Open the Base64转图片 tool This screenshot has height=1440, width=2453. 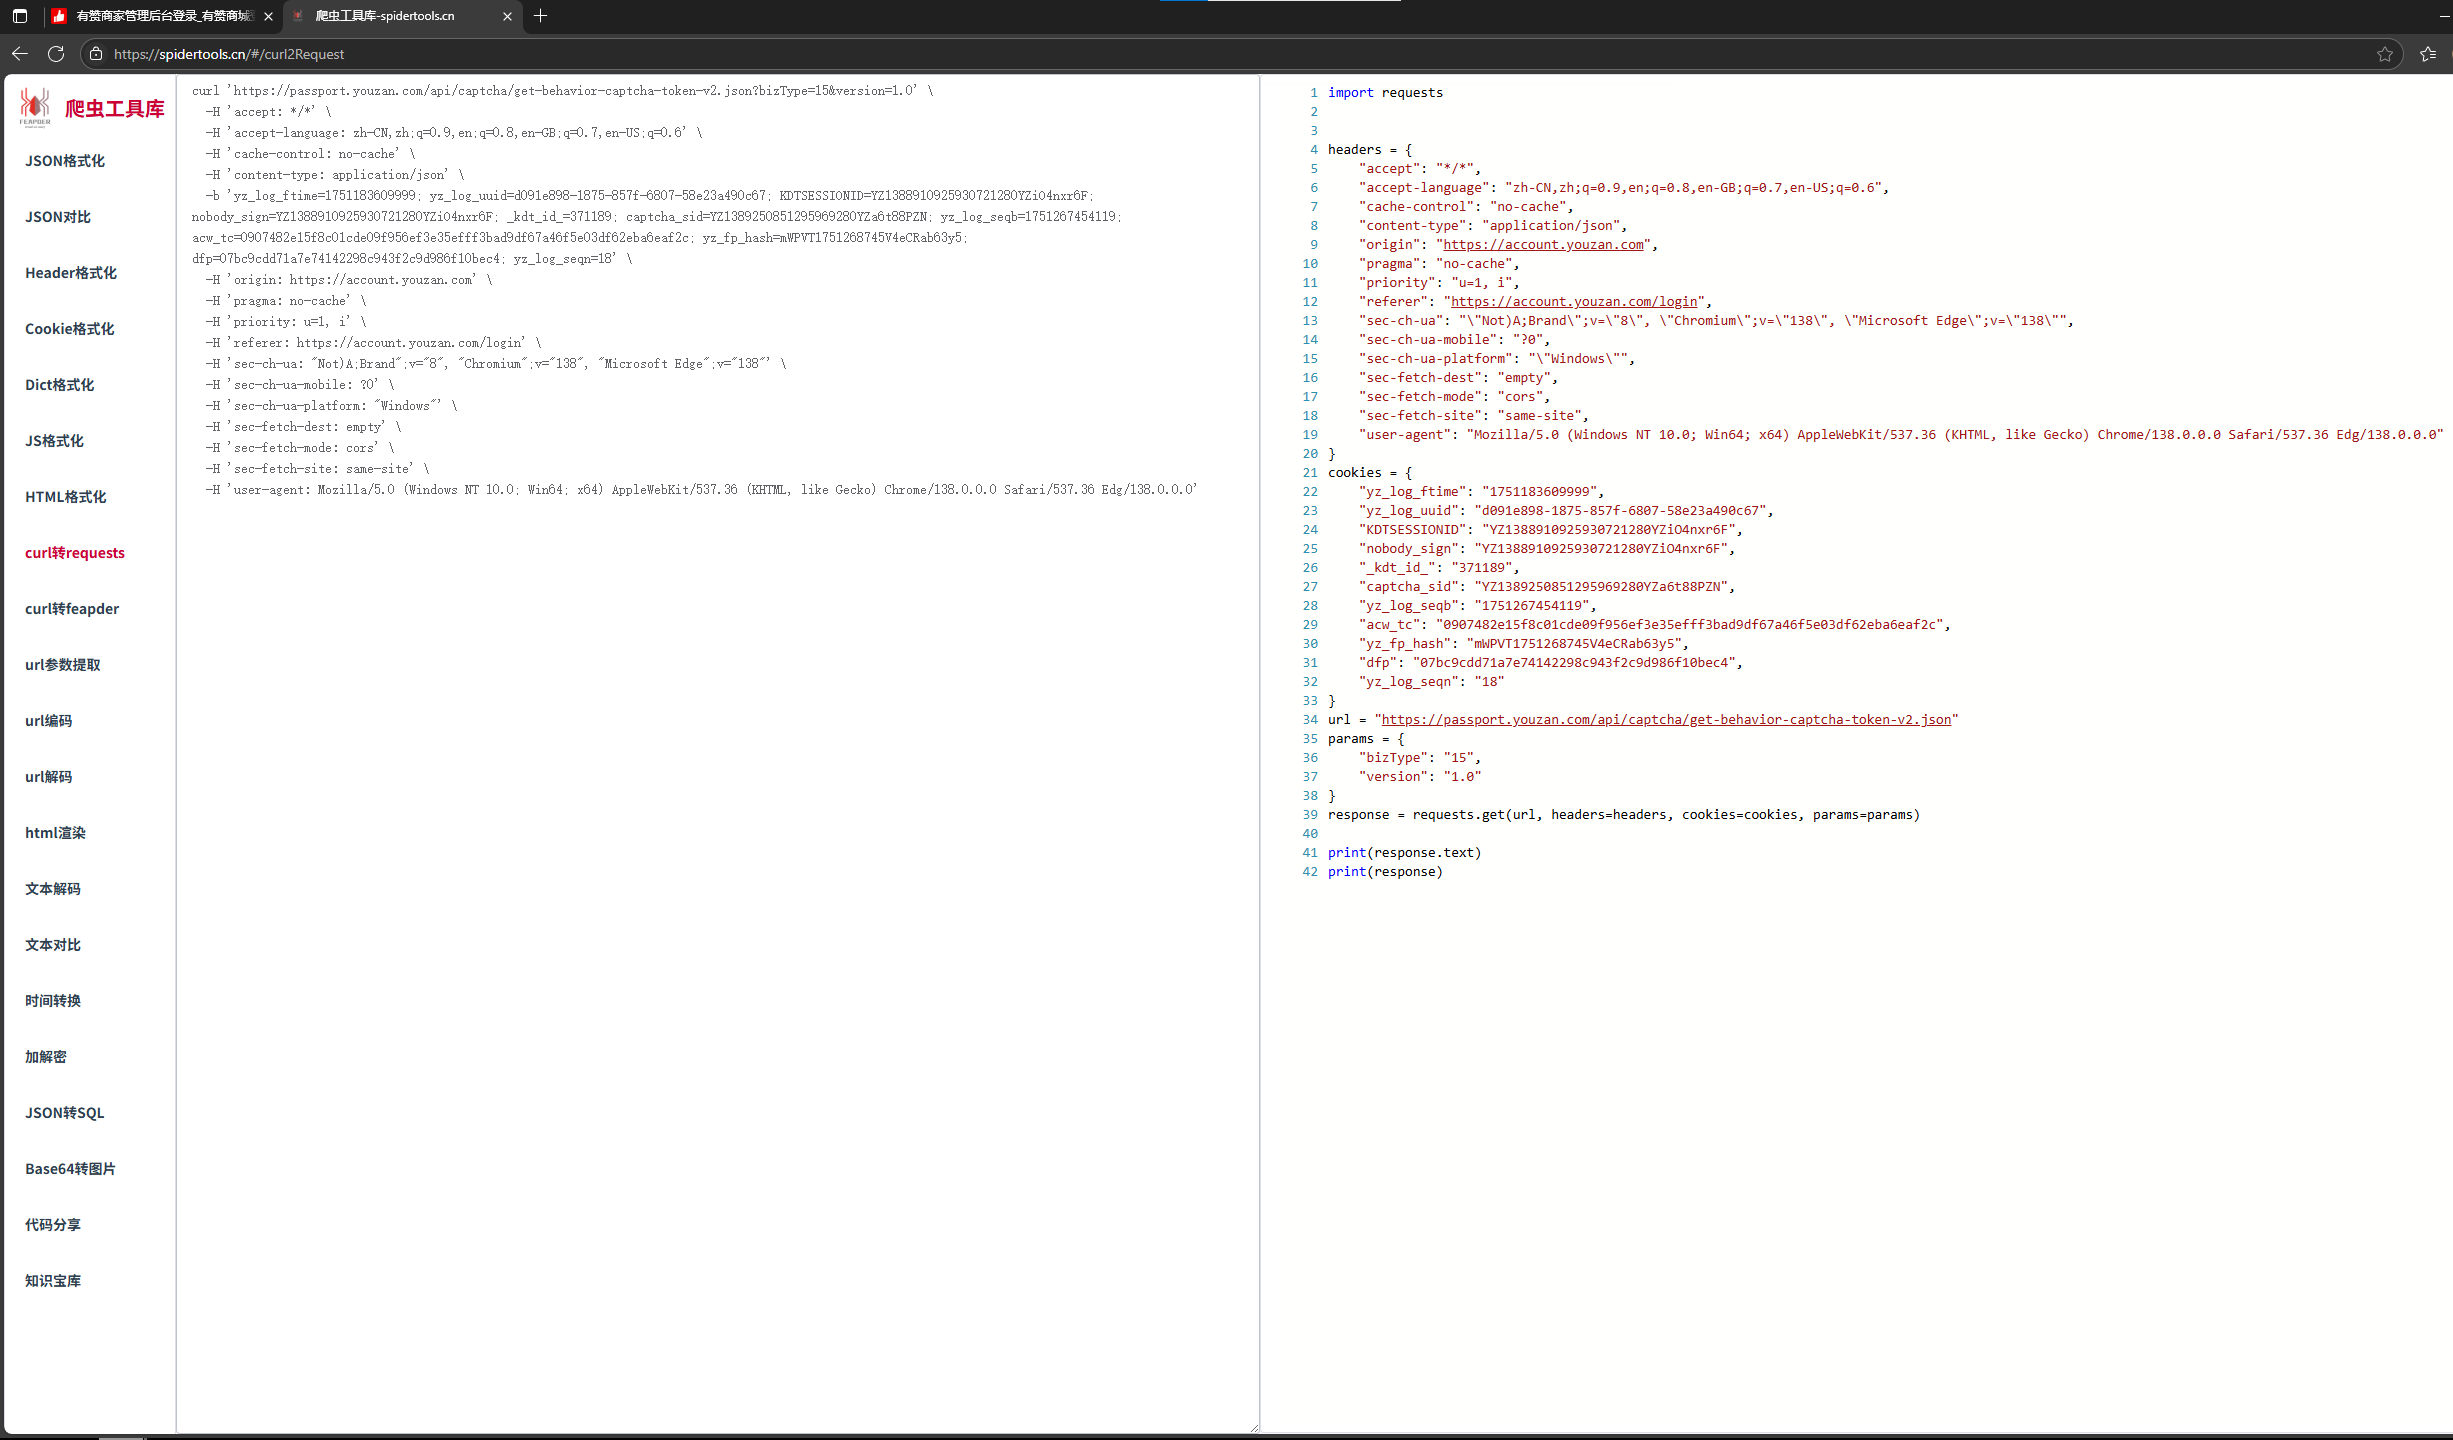(69, 1168)
